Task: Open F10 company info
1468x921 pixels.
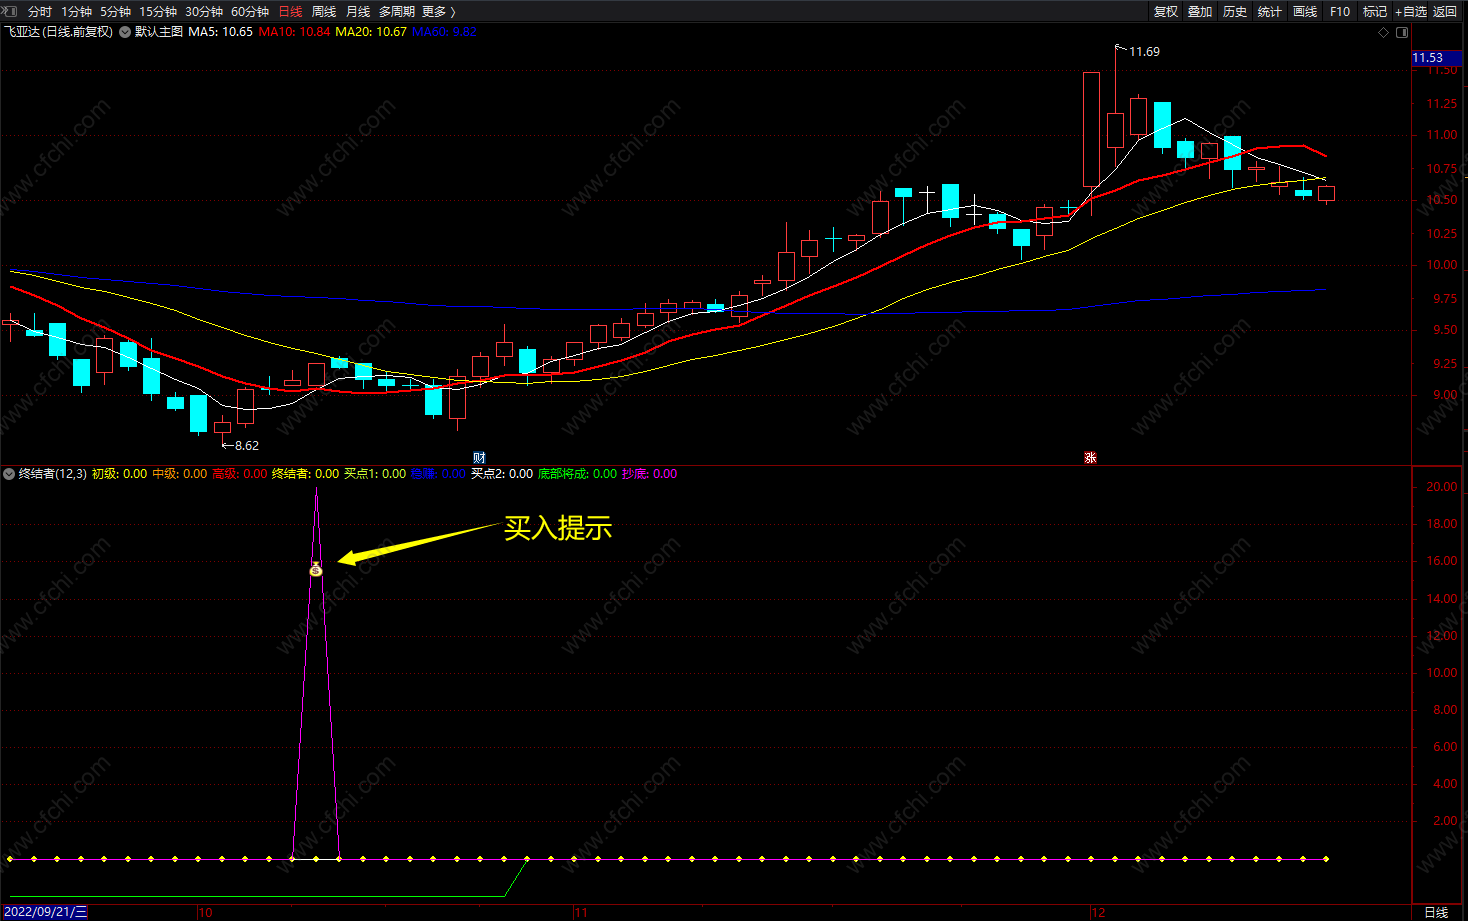Action: coord(1340,12)
